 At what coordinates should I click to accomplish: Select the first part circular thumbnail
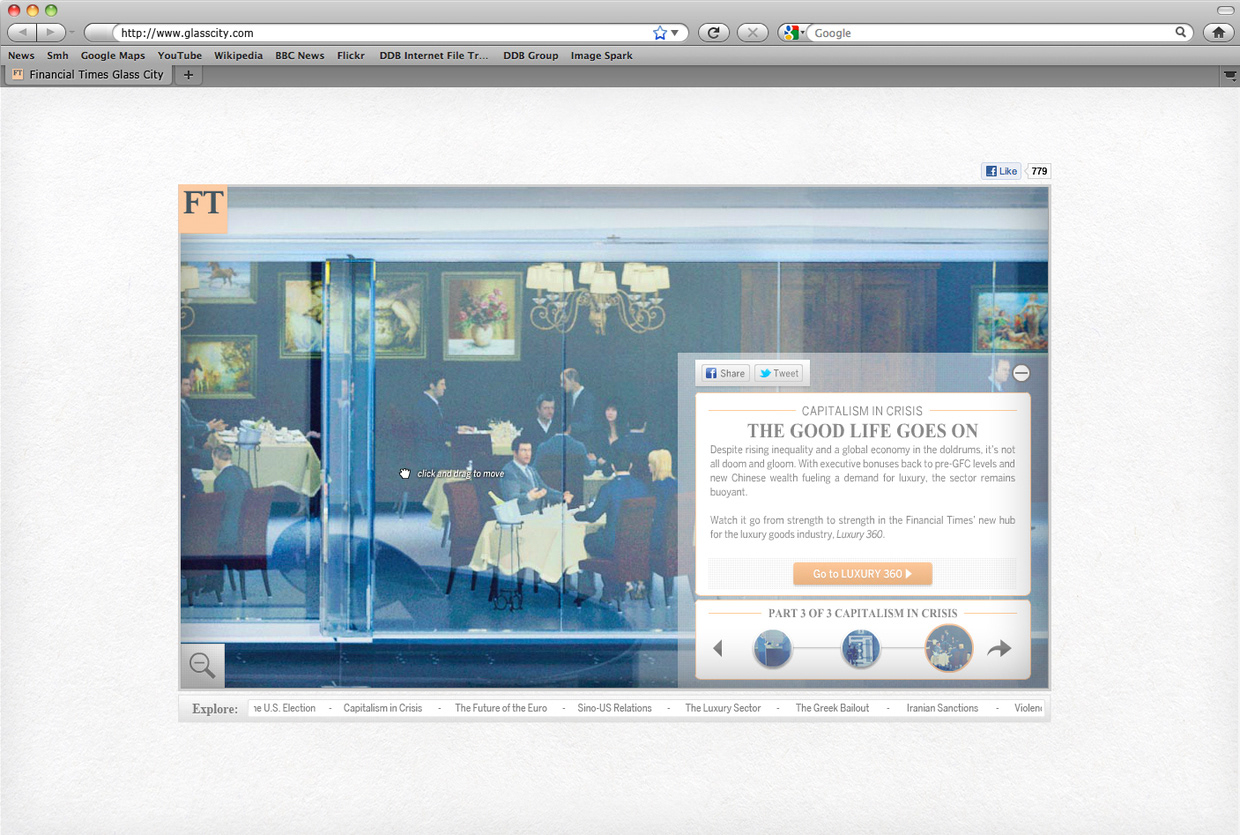coord(772,649)
